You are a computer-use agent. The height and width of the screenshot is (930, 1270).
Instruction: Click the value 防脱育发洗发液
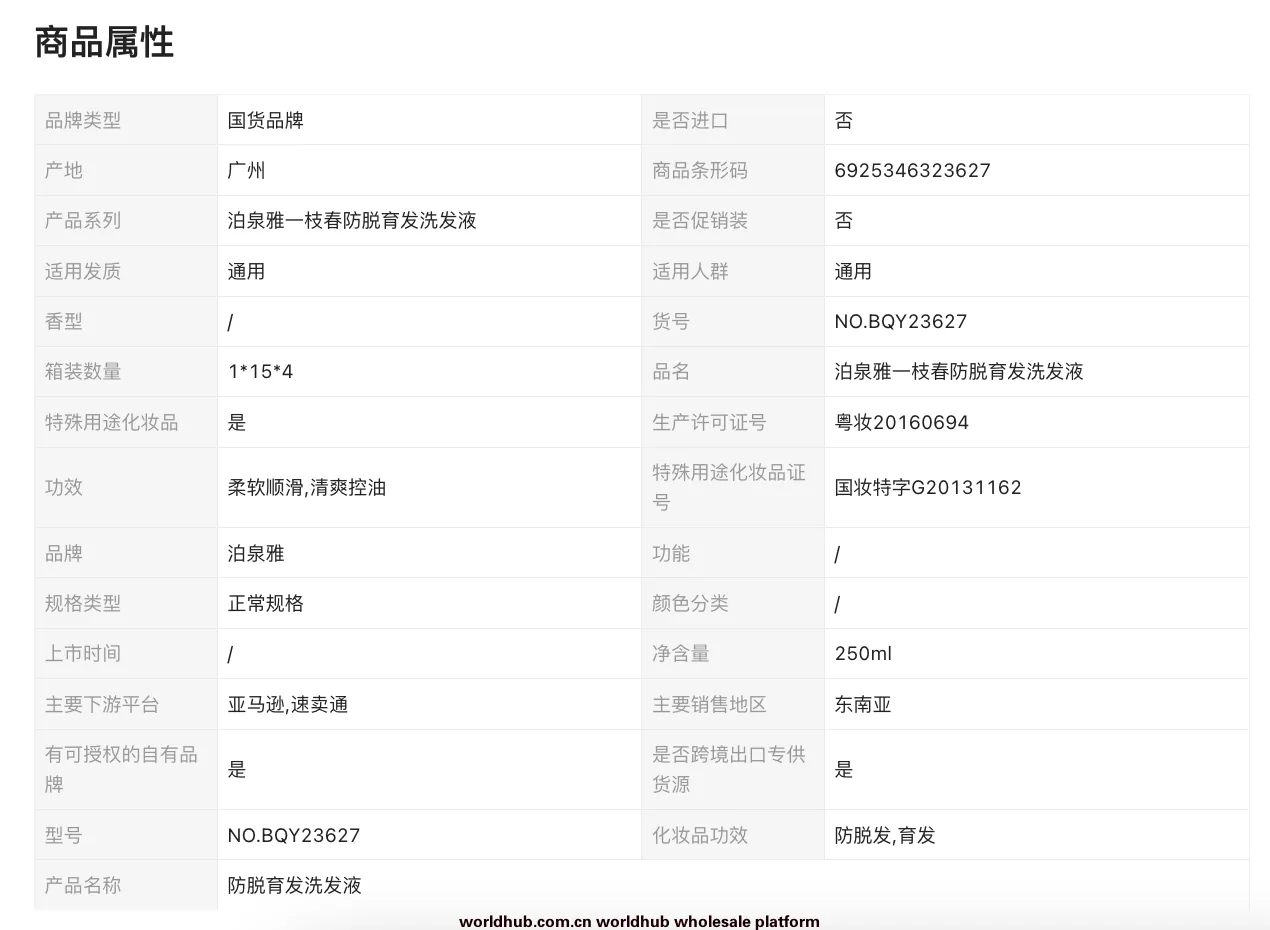coord(295,885)
